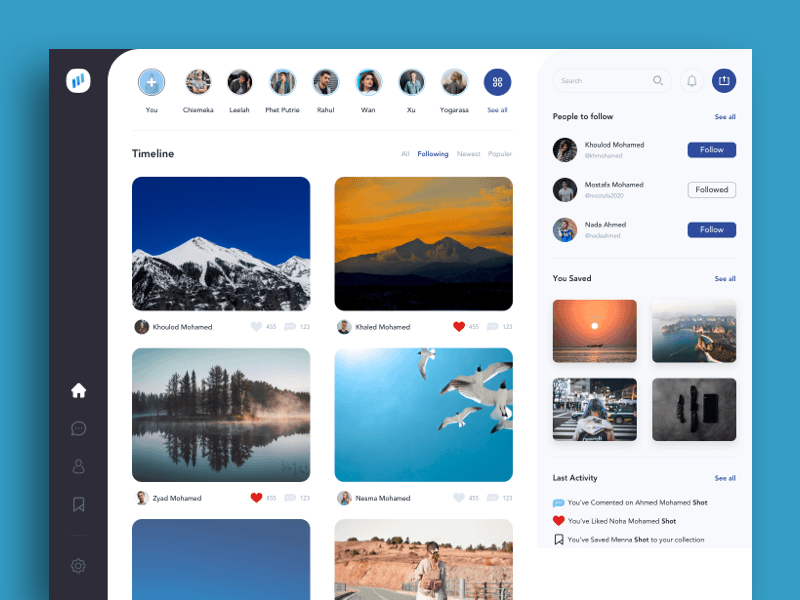The width and height of the screenshot is (800, 600).
Task: Open the liked Noha Mohamed Shot activity
Action: (615, 521)
